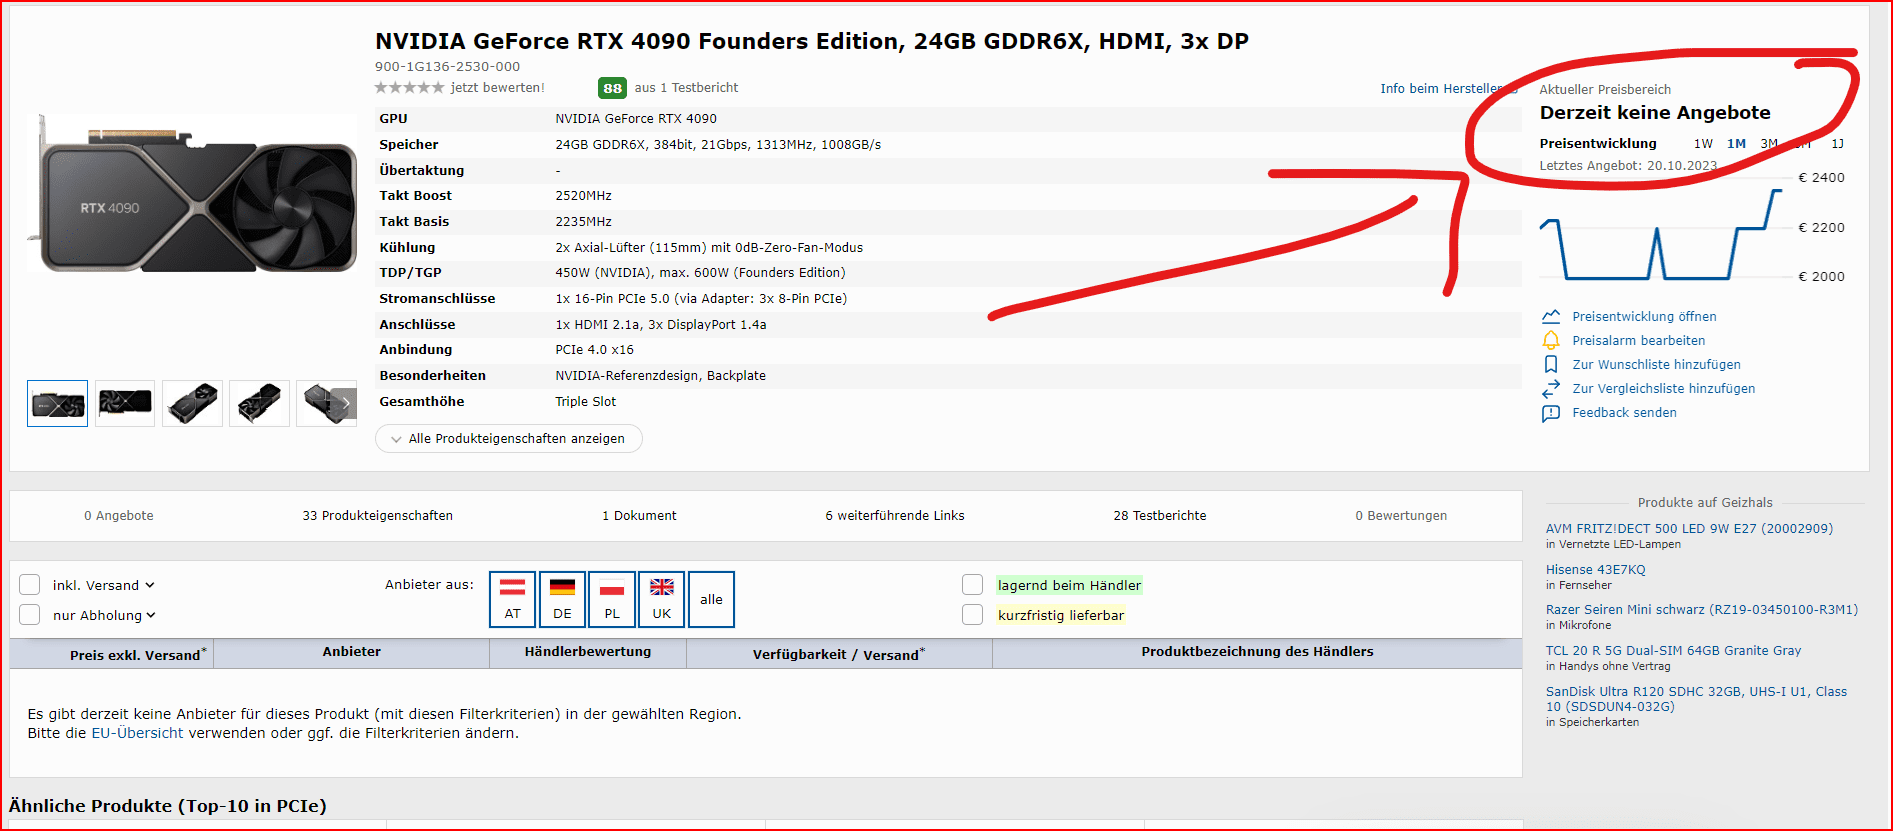Click the star rating icons
The width and height of the screenshot is (1893, 831).
pyautogui.click(x=409, y=88)
